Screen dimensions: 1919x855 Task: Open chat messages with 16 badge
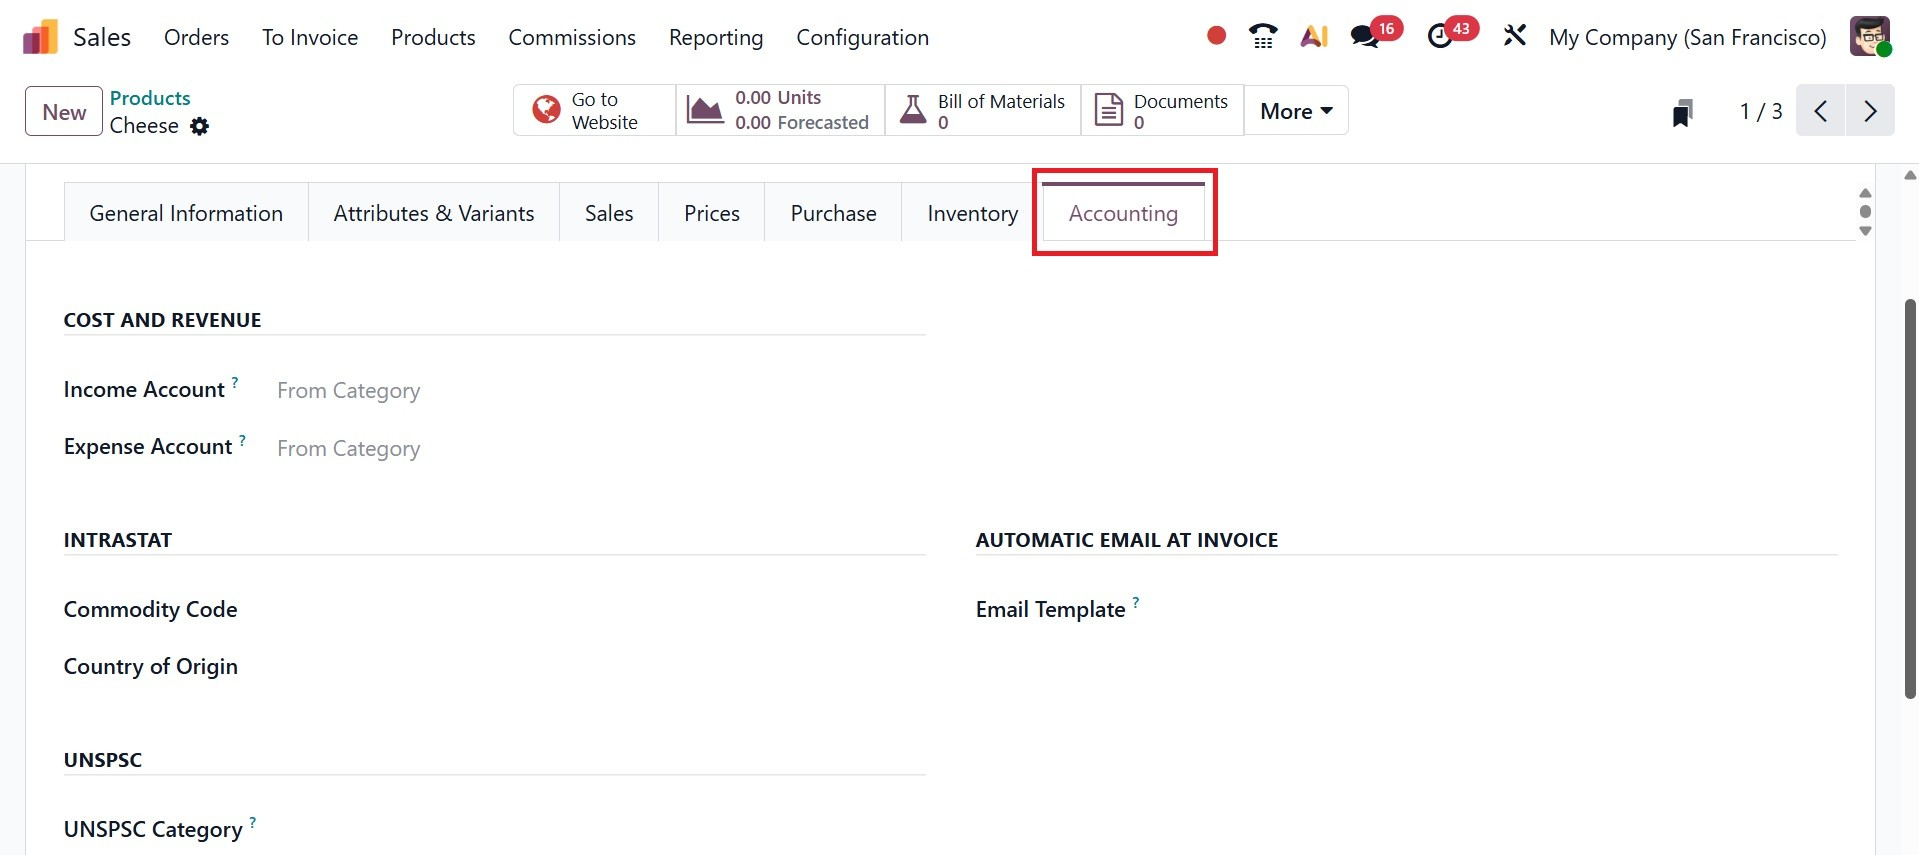tap(1366, 37)
